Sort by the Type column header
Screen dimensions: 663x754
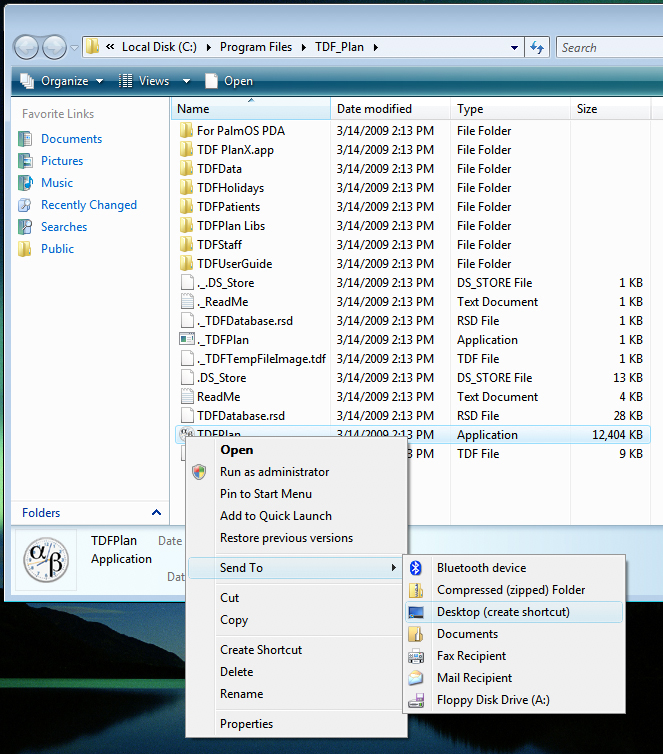[x=510, y=109]
